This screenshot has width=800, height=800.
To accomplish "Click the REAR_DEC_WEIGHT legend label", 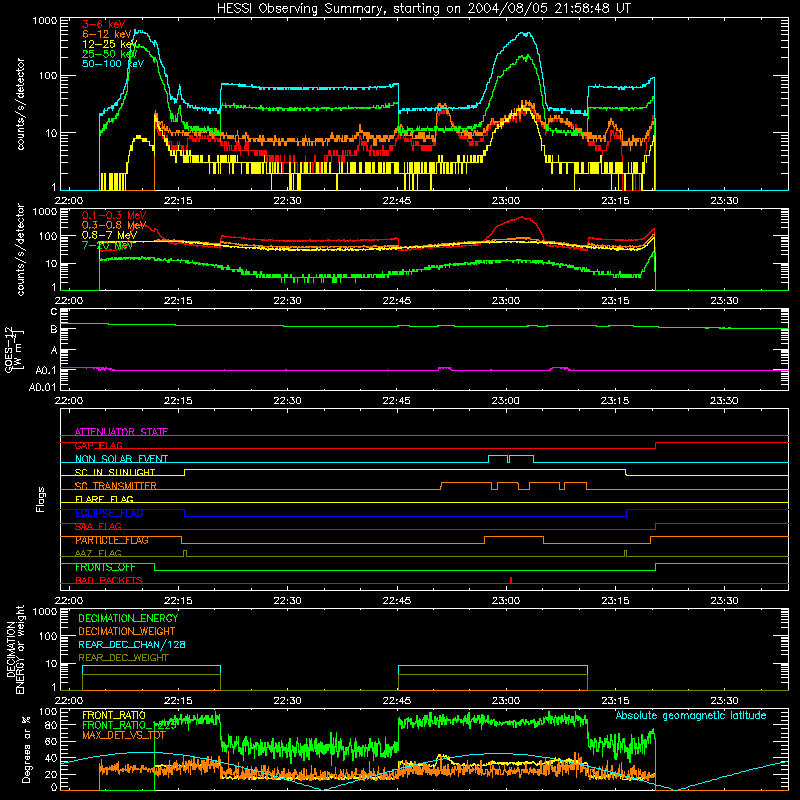I will point(123,658).
